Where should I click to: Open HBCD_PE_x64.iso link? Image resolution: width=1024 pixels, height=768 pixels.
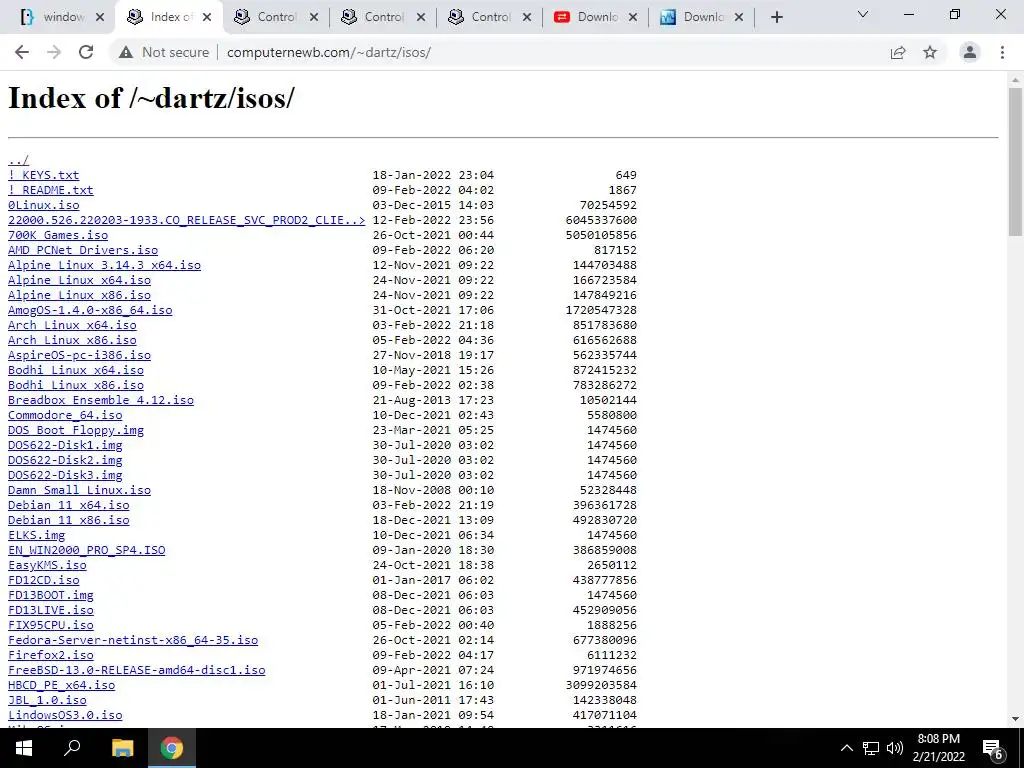(x=61, y=686)
